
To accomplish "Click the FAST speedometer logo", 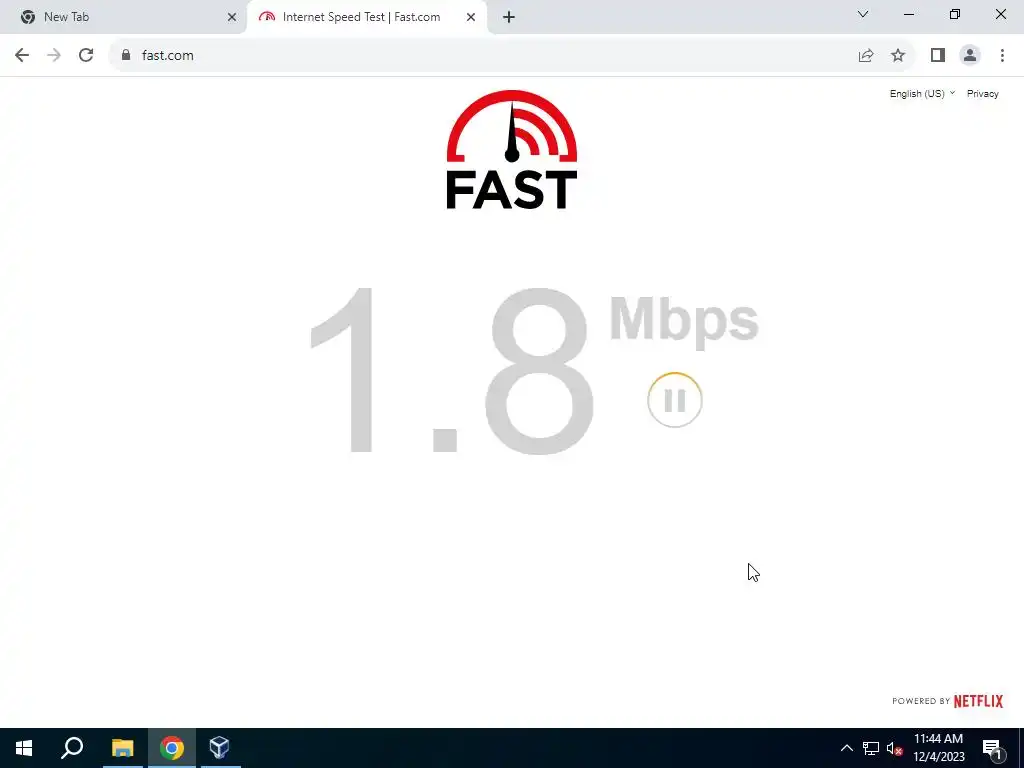I will (511, 150).
